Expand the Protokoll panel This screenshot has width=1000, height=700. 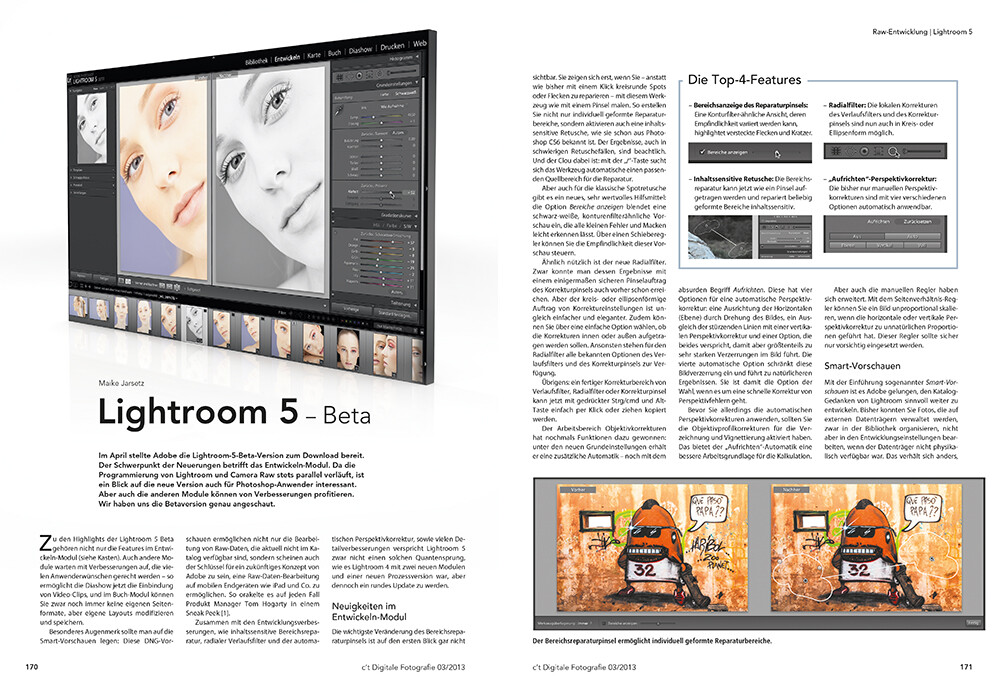[x=93, y=185]
